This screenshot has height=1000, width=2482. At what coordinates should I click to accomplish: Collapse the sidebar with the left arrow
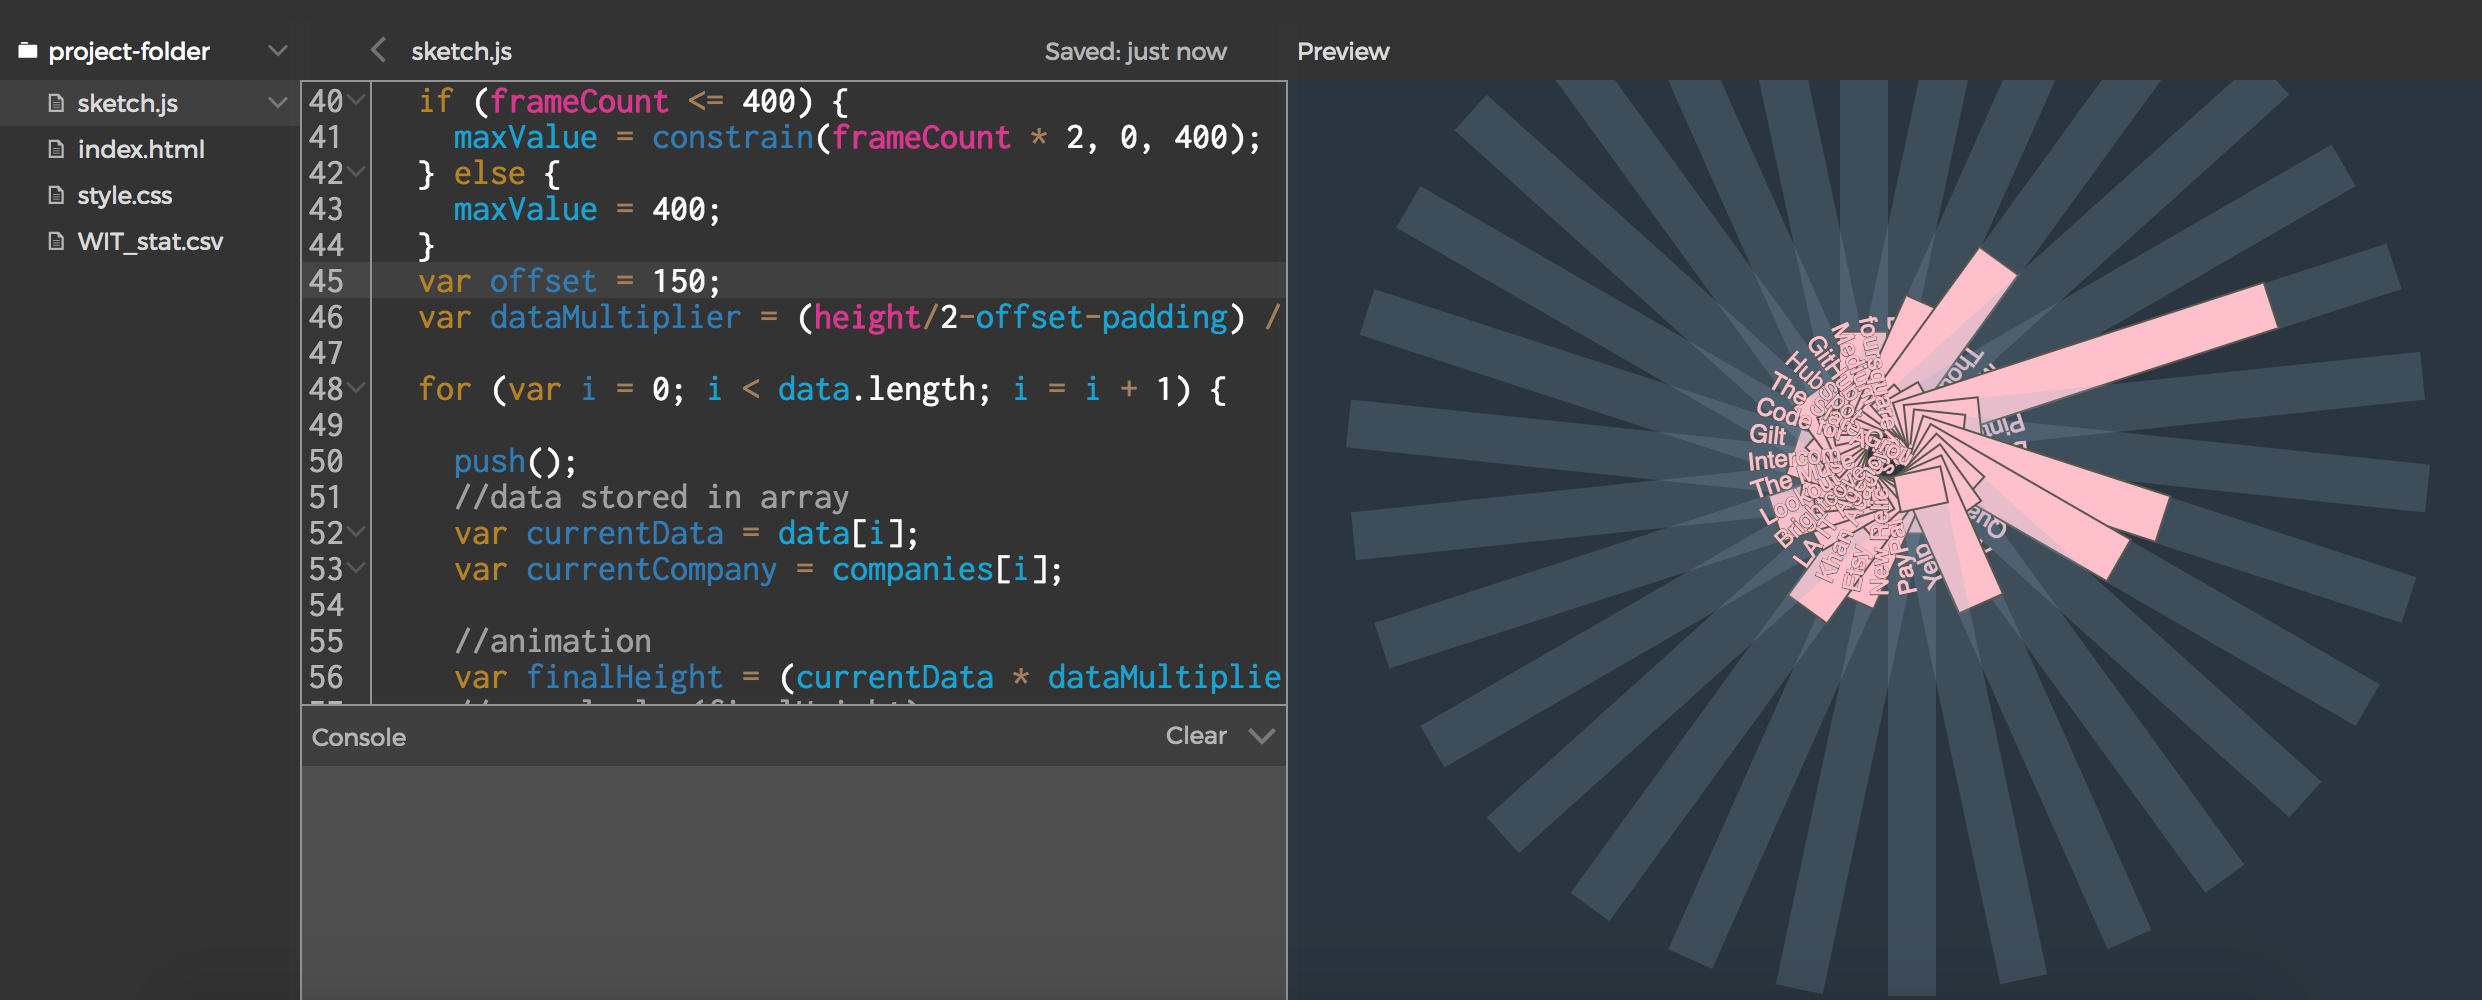(378, 50)
